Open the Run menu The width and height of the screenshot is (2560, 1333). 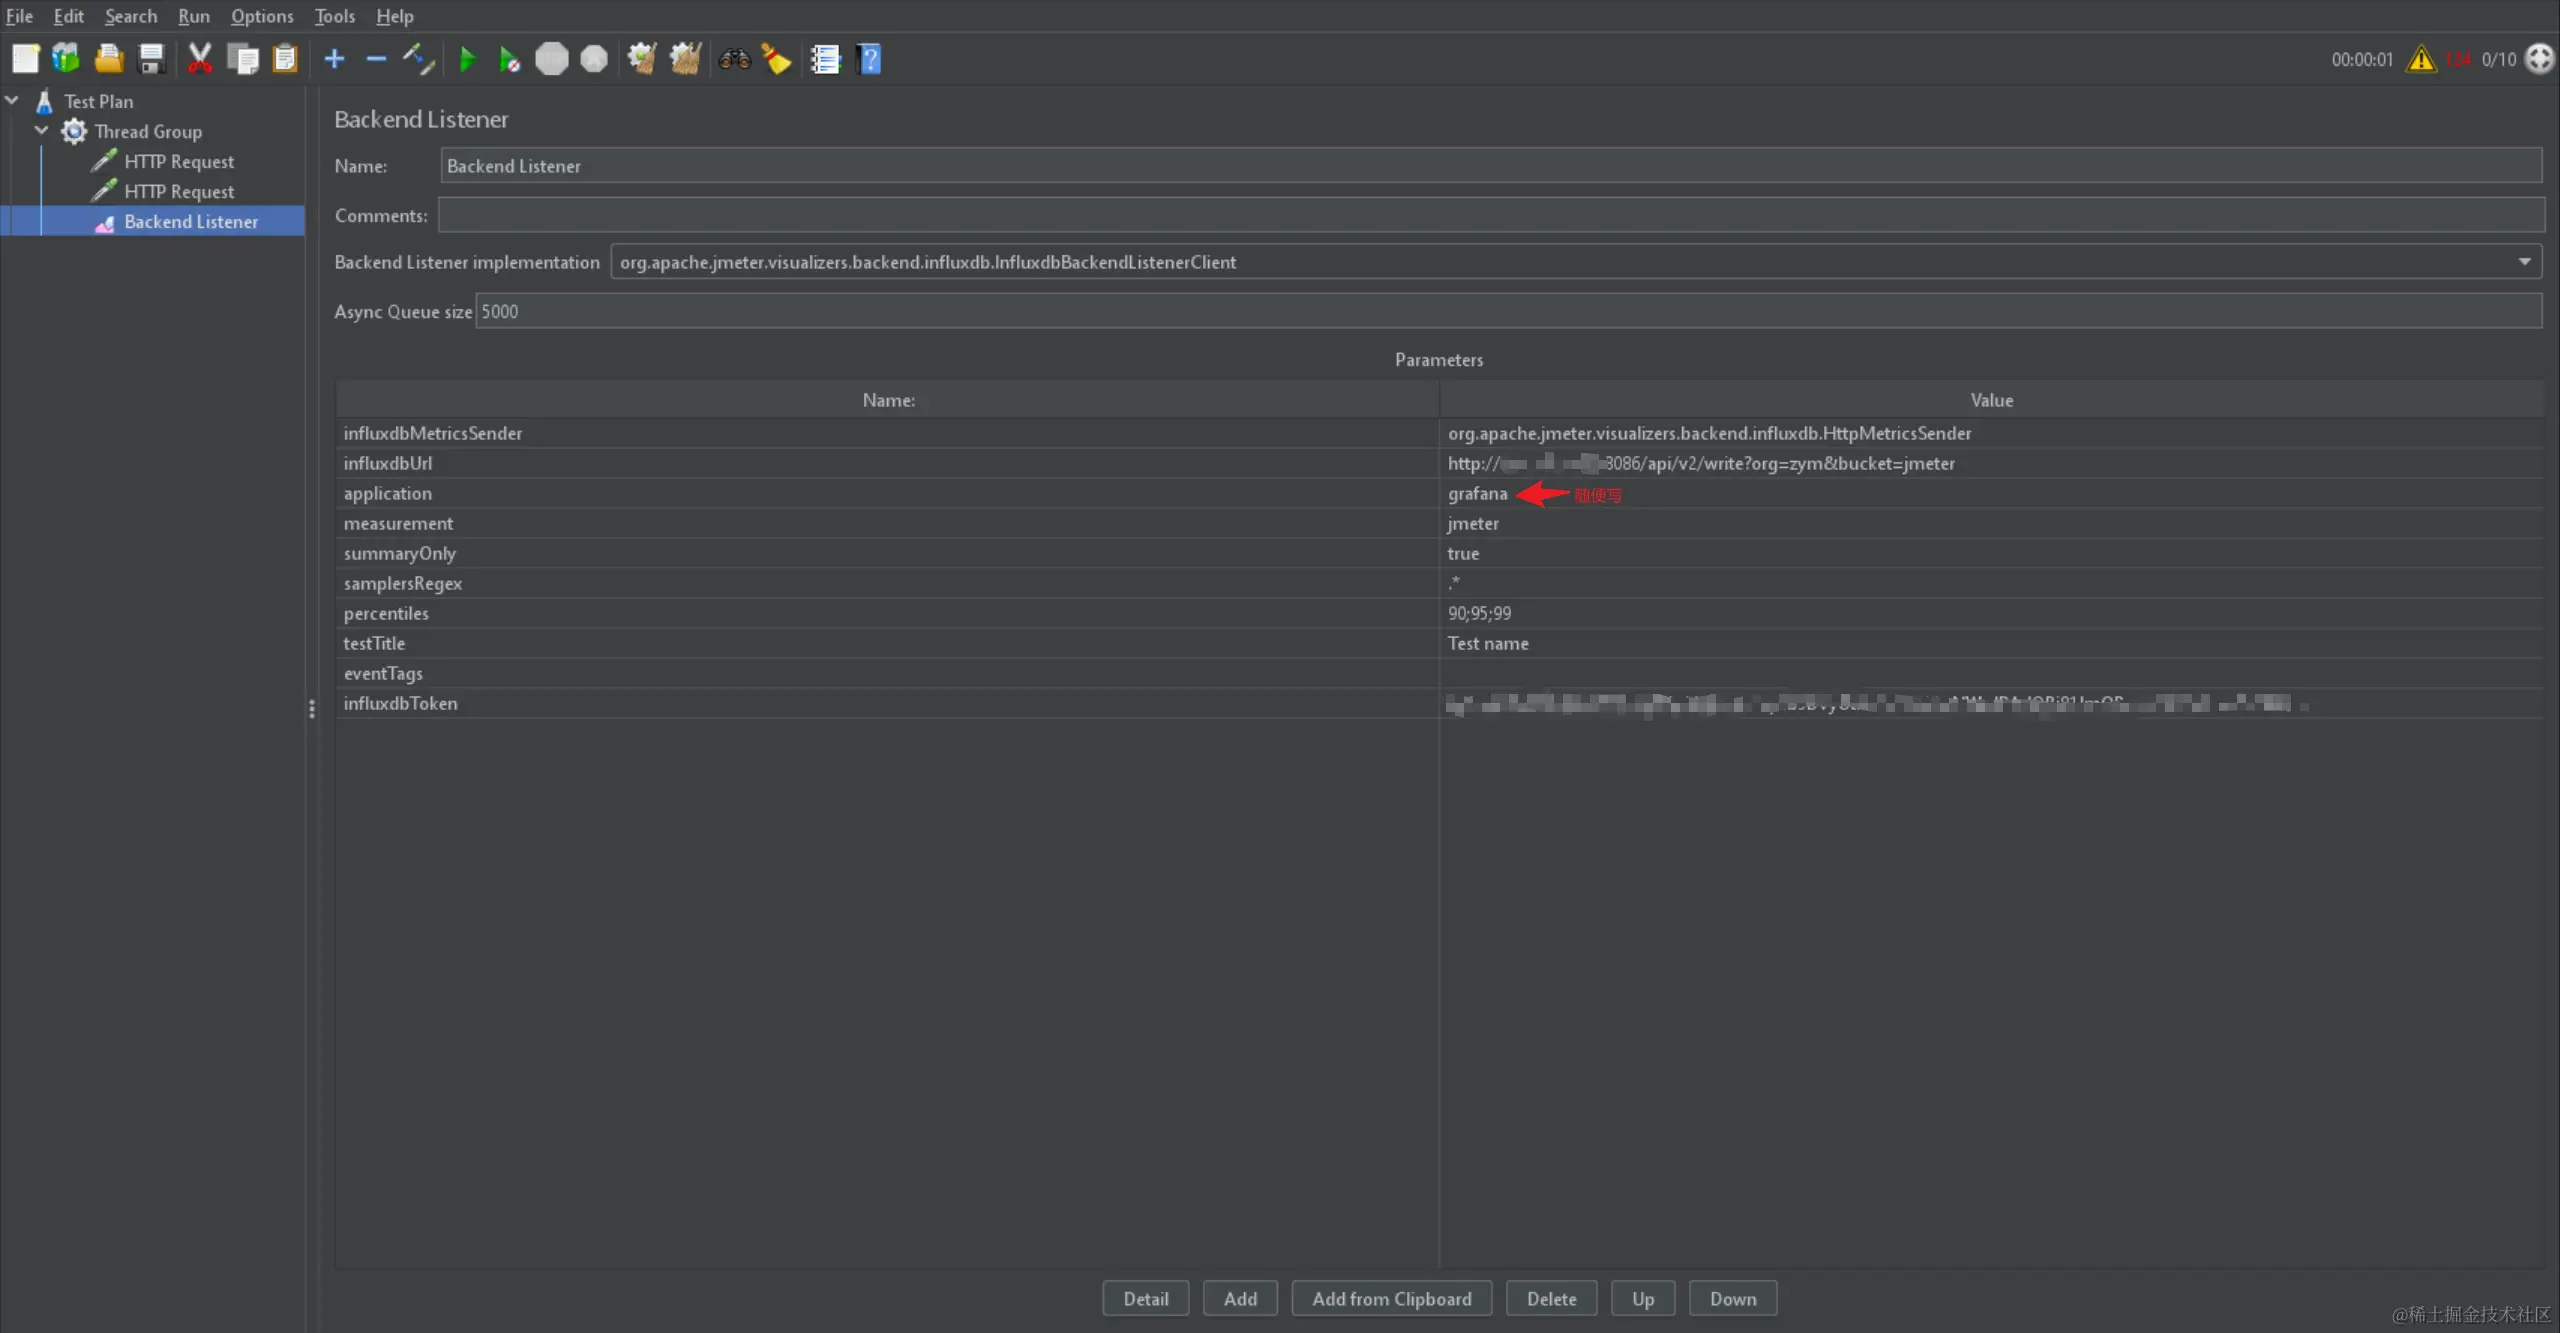click(x=193, y=16)
